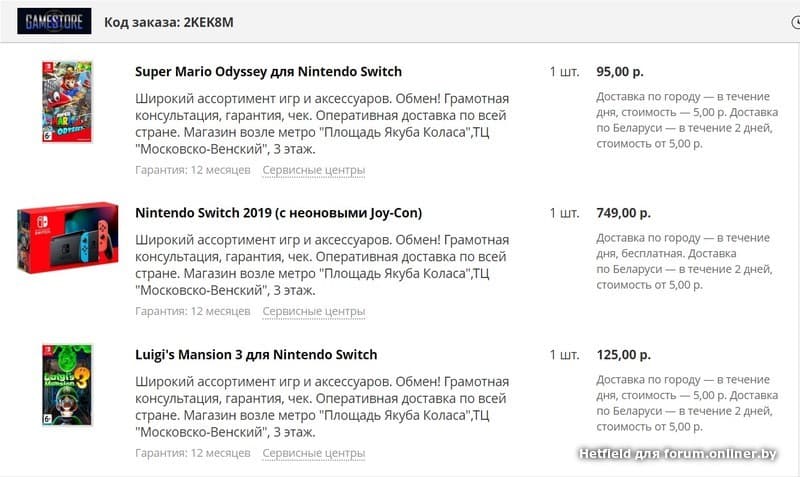Open the Nintendo Switch 2019 neon Joy-Con title

[x=278, y=213]
